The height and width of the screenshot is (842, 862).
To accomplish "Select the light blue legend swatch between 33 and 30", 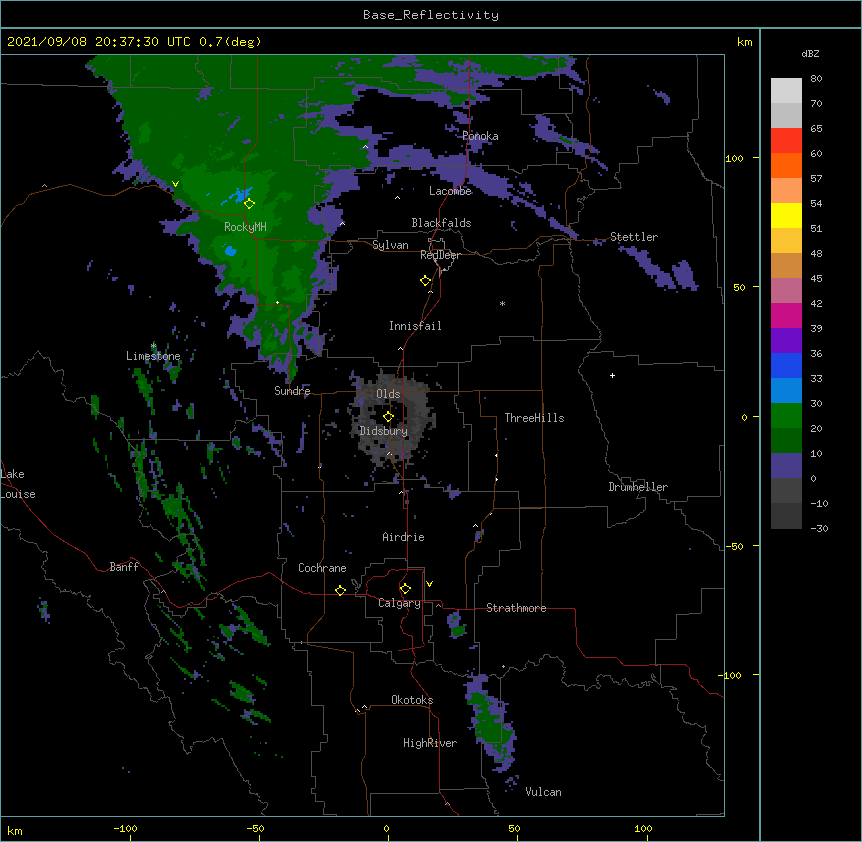I will pyautogui.click(x=786, y=391).
